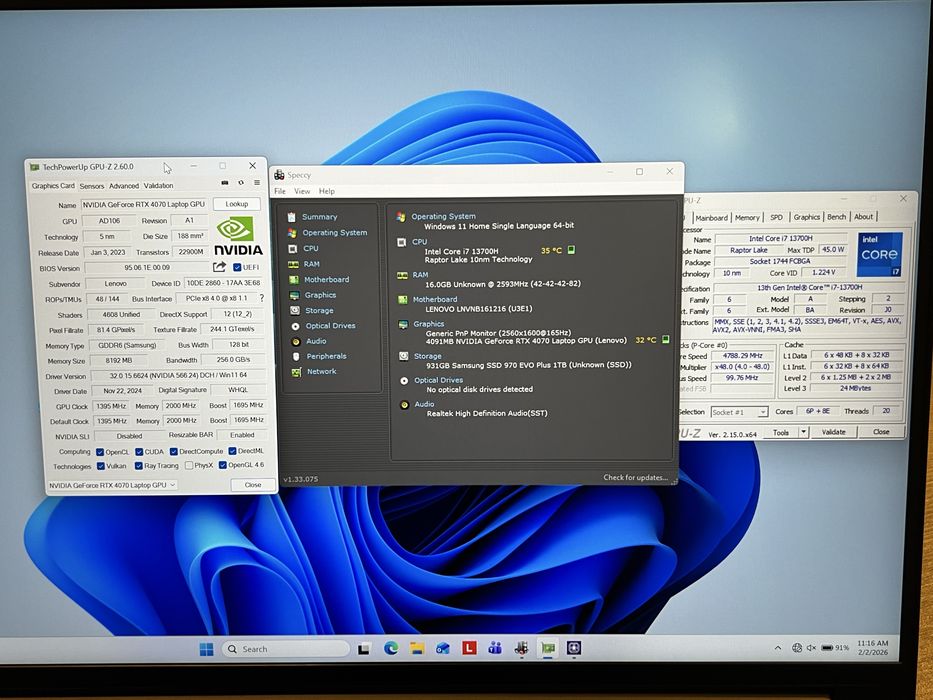Open the Summary section in Speccy sidebar
This screenshot has width=933, height=700.
319,217
